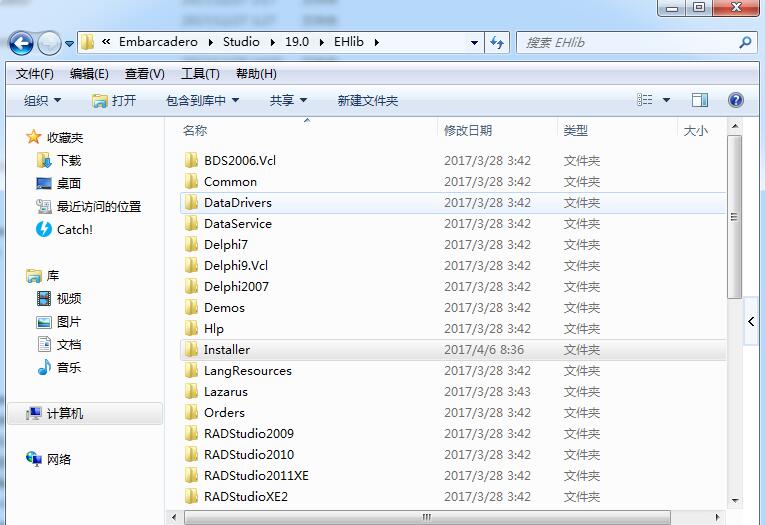Go back with the Back arrow button
Screen dimensions: 765x525
tap(21, 43)
